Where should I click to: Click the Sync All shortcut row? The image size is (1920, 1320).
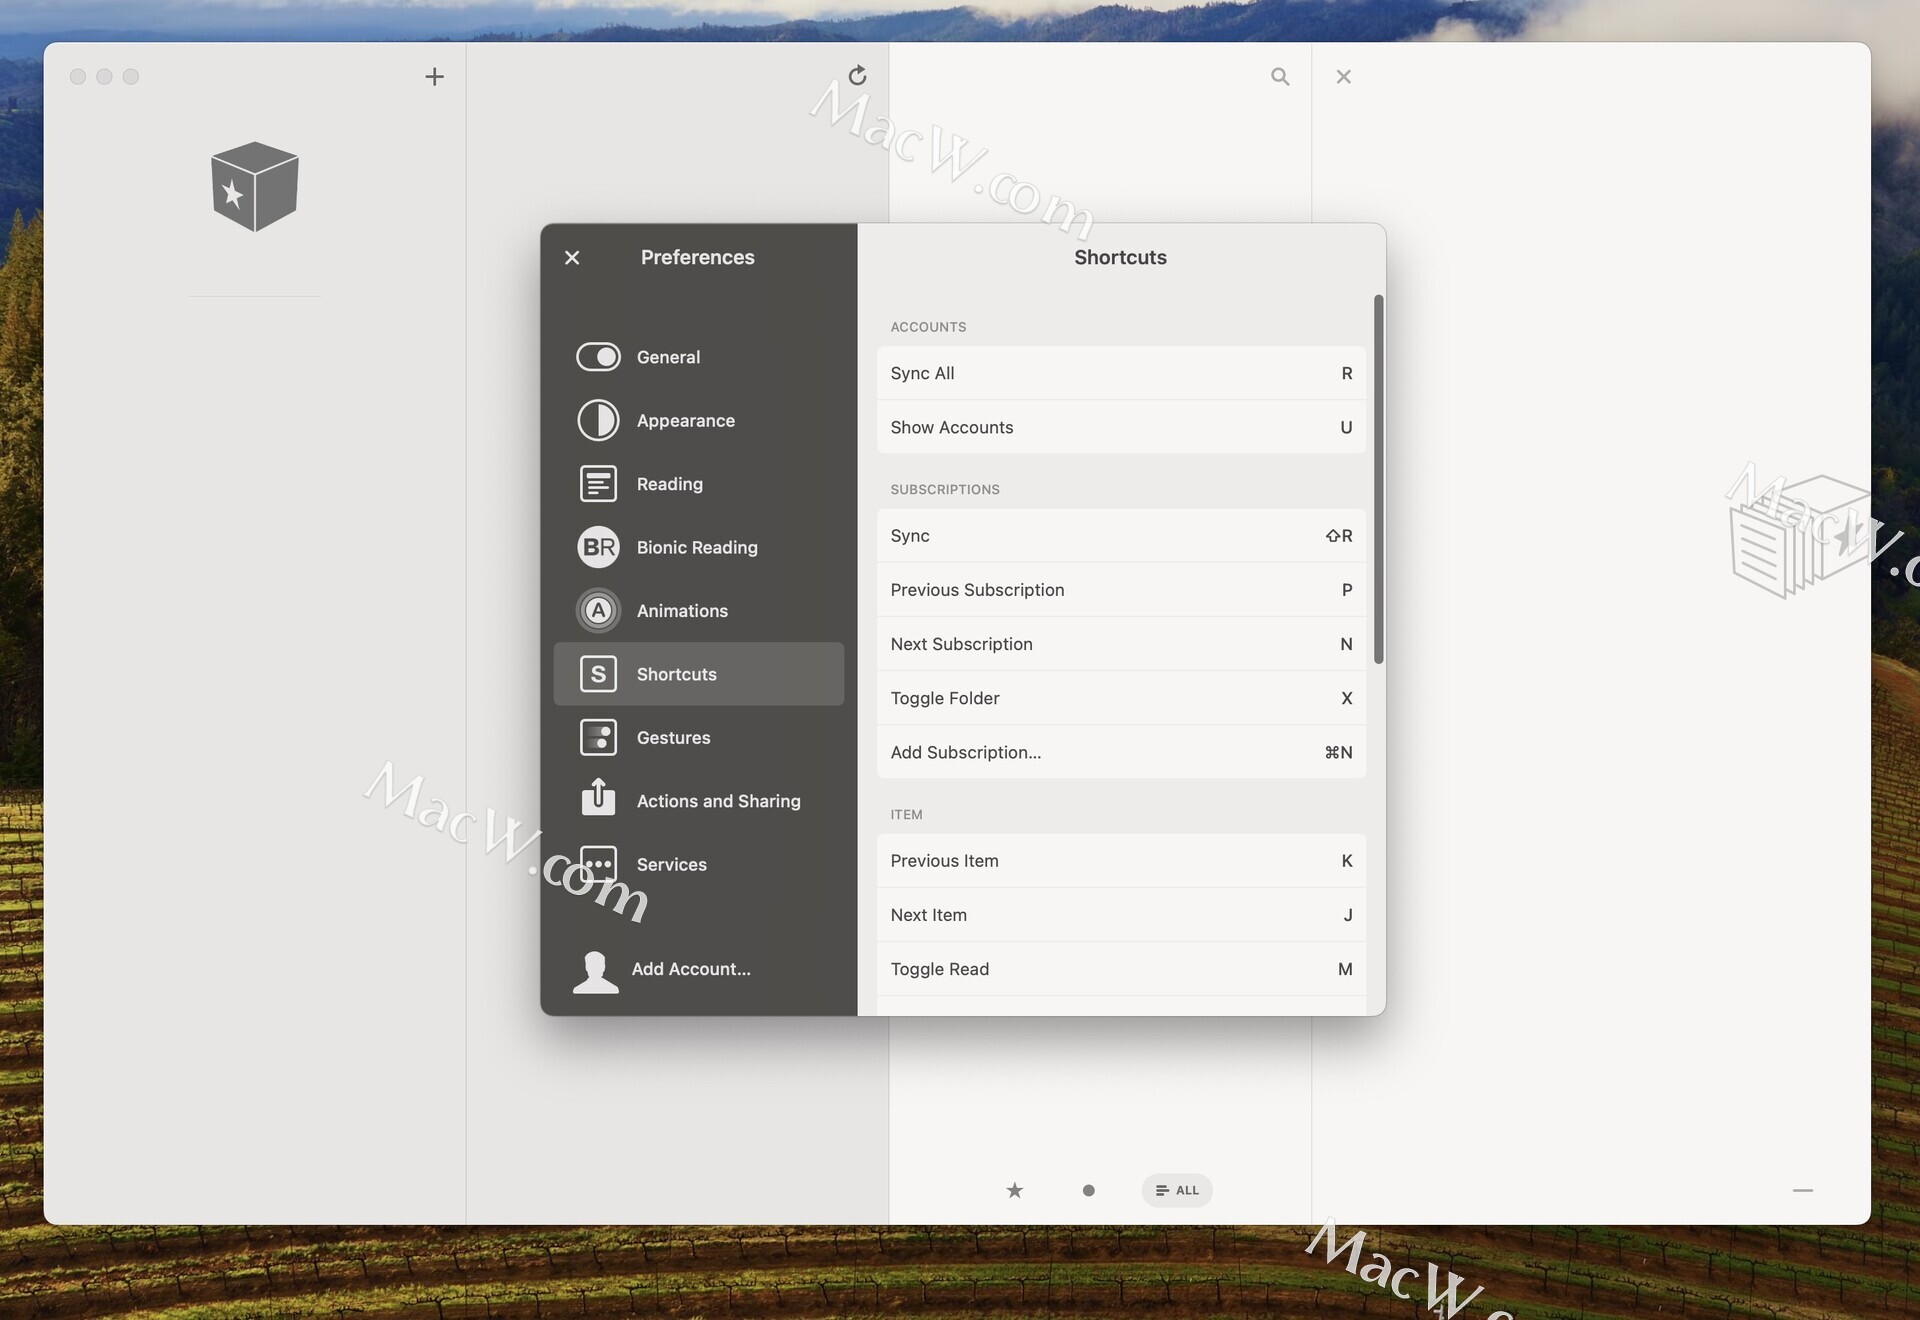click(1120, 373)
